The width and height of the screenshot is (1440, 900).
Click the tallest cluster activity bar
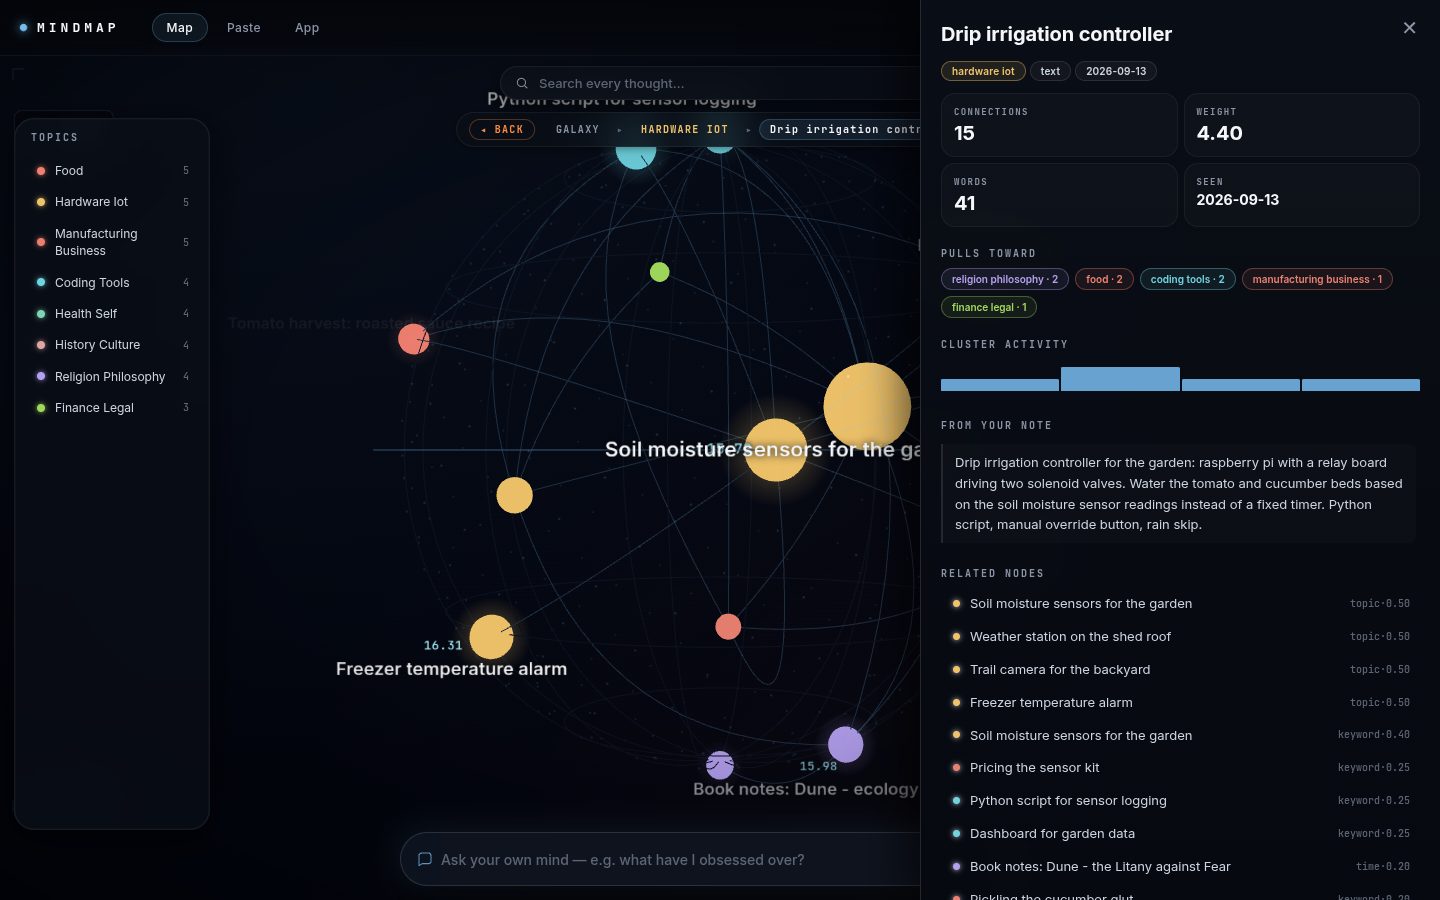1120,379
